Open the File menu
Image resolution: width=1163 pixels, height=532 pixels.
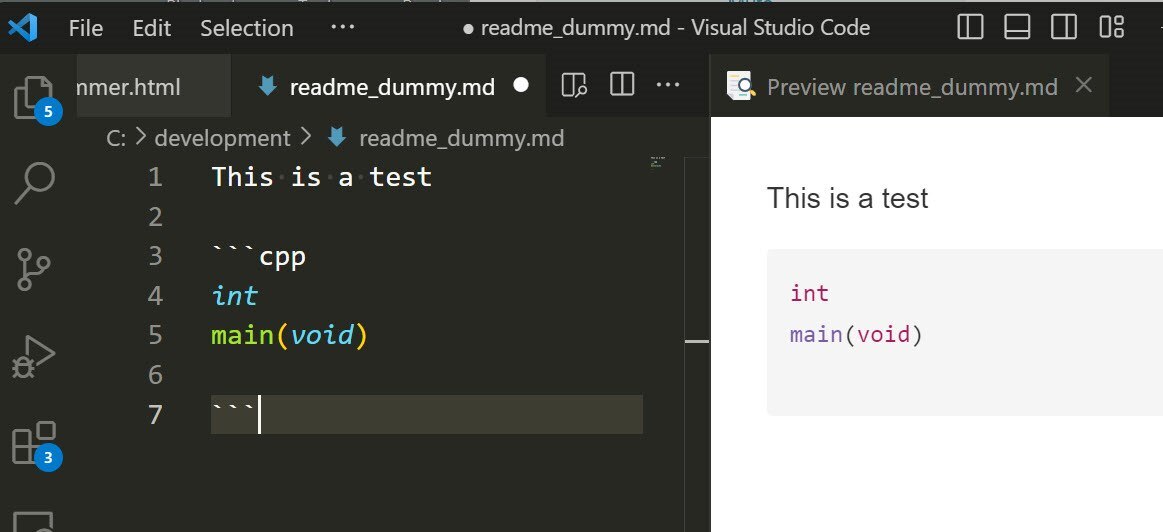[86, 28]
